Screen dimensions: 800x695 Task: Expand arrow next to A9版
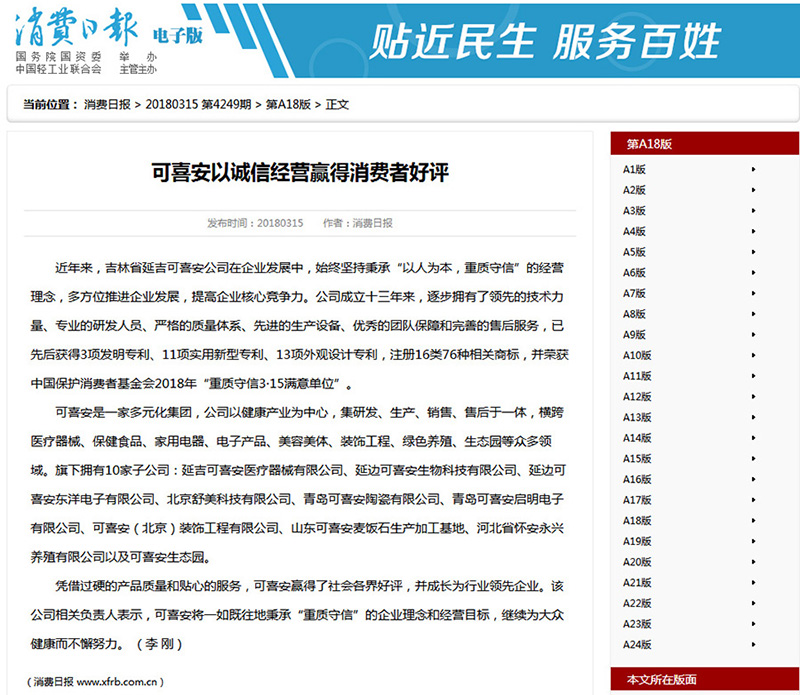[754, 335]
